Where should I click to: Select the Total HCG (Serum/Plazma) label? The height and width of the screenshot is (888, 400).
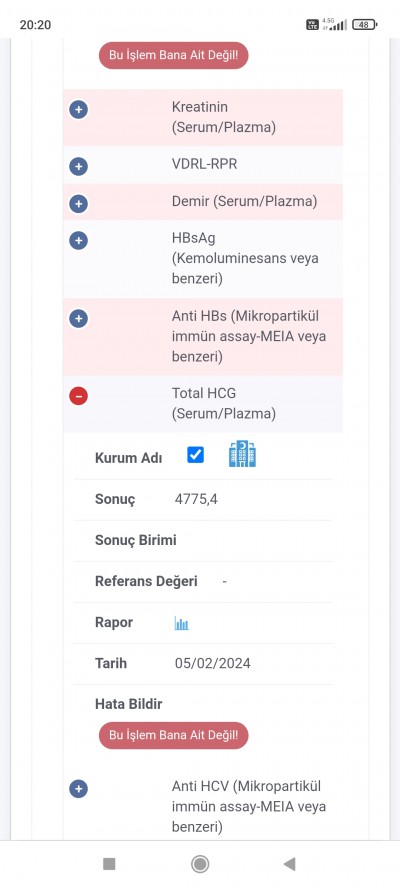[x=224, y=403]
